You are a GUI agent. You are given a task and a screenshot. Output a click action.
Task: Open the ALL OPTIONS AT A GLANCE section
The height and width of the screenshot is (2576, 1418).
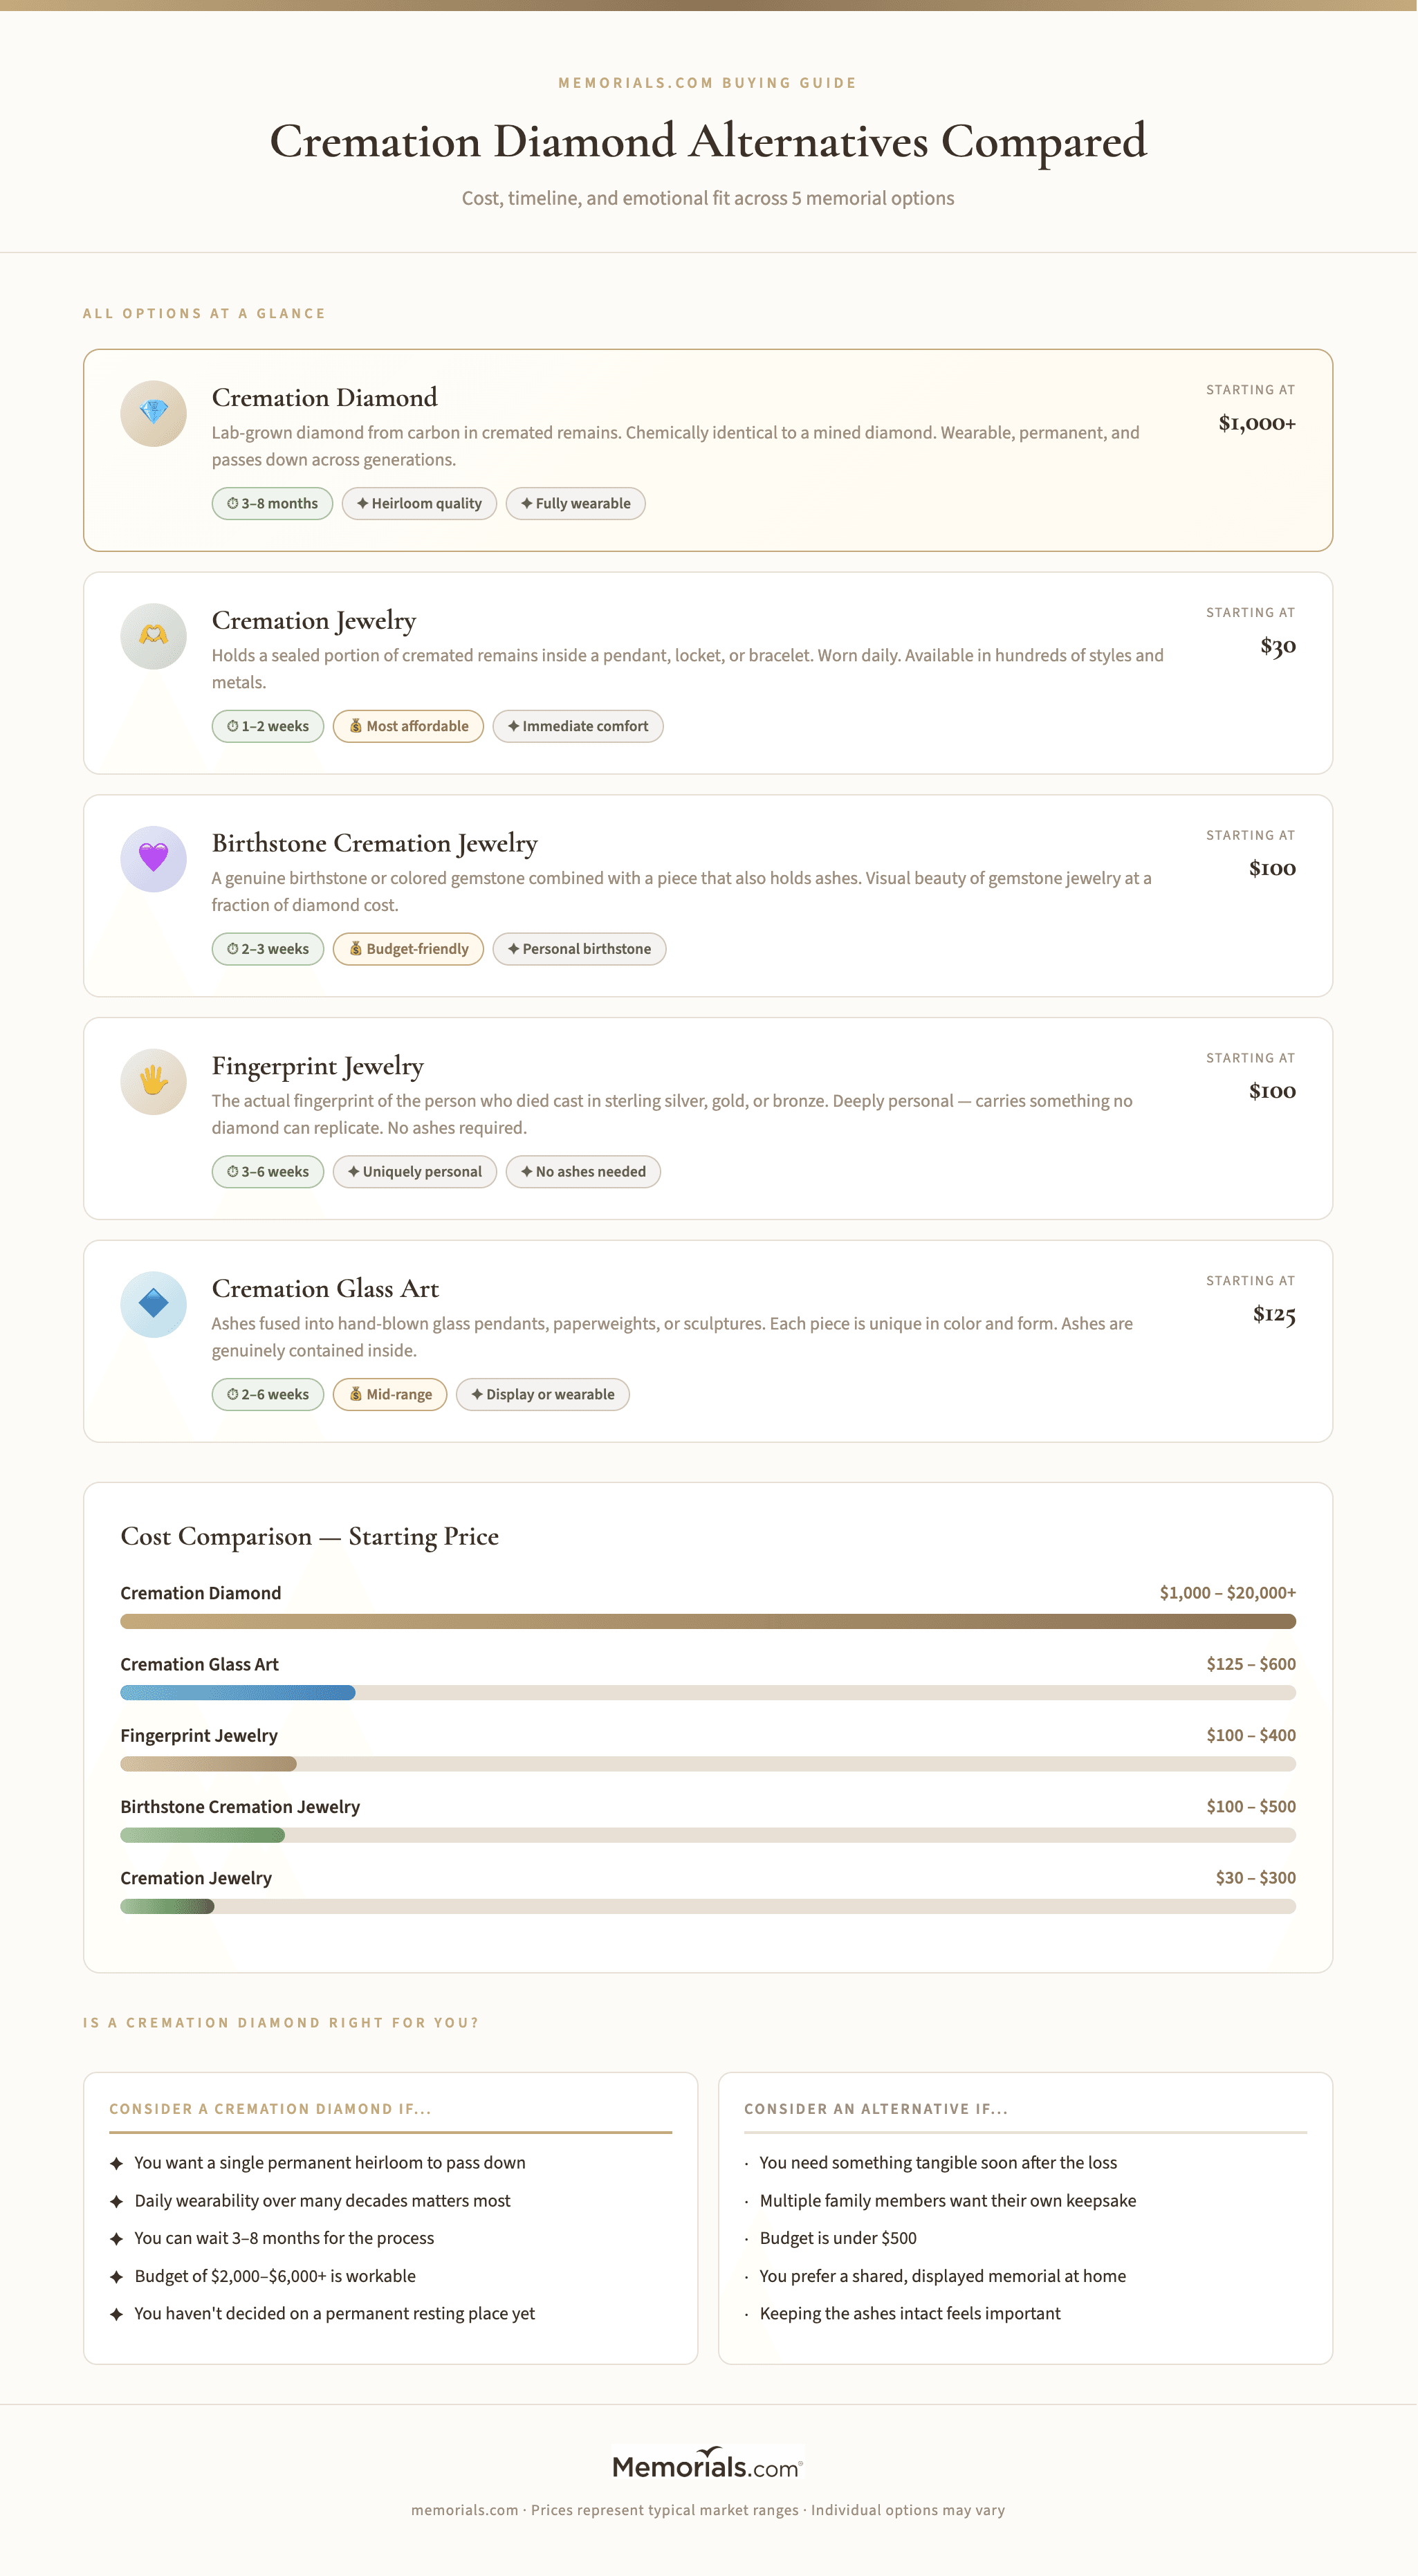(x=204, y=313)
